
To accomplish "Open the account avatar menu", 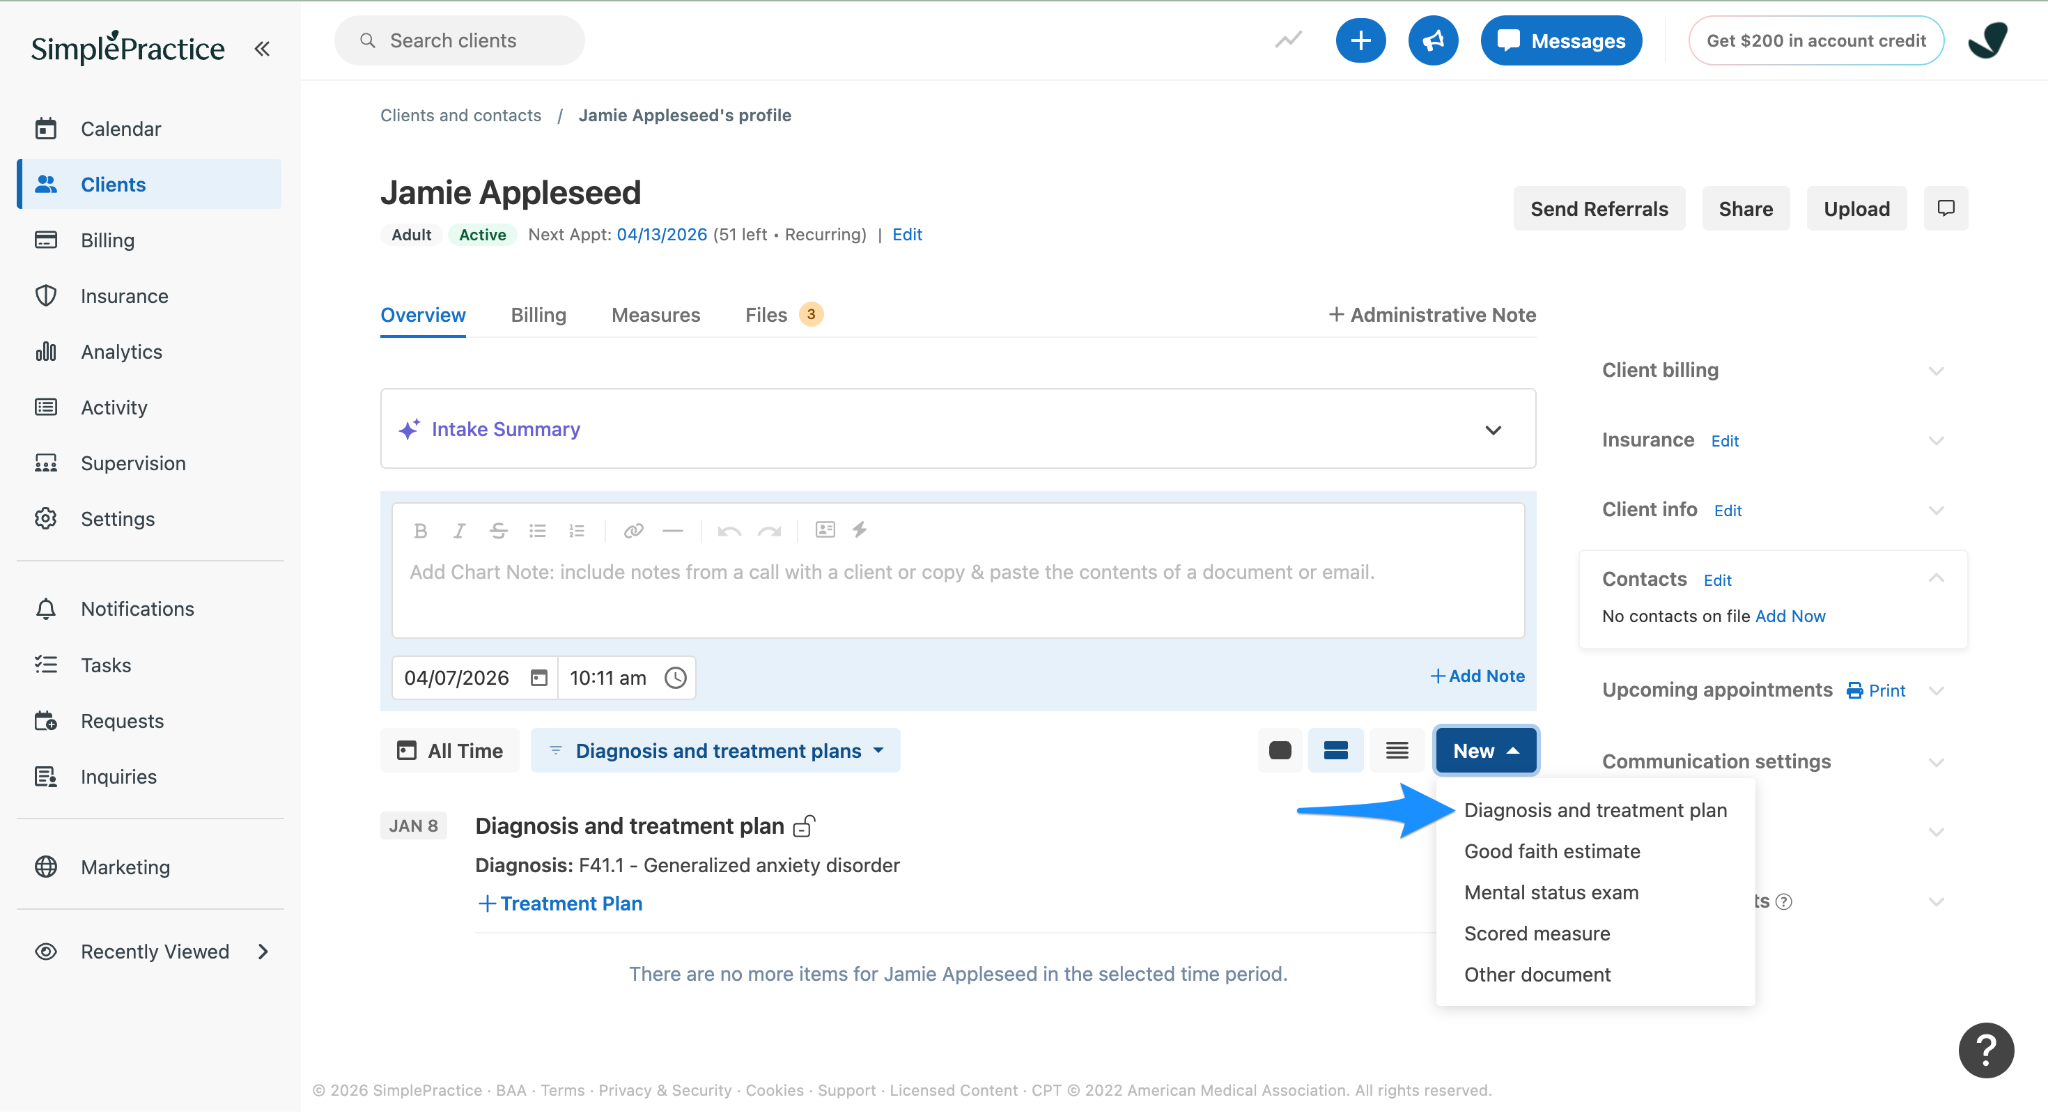I will [x=1988, y=40].
